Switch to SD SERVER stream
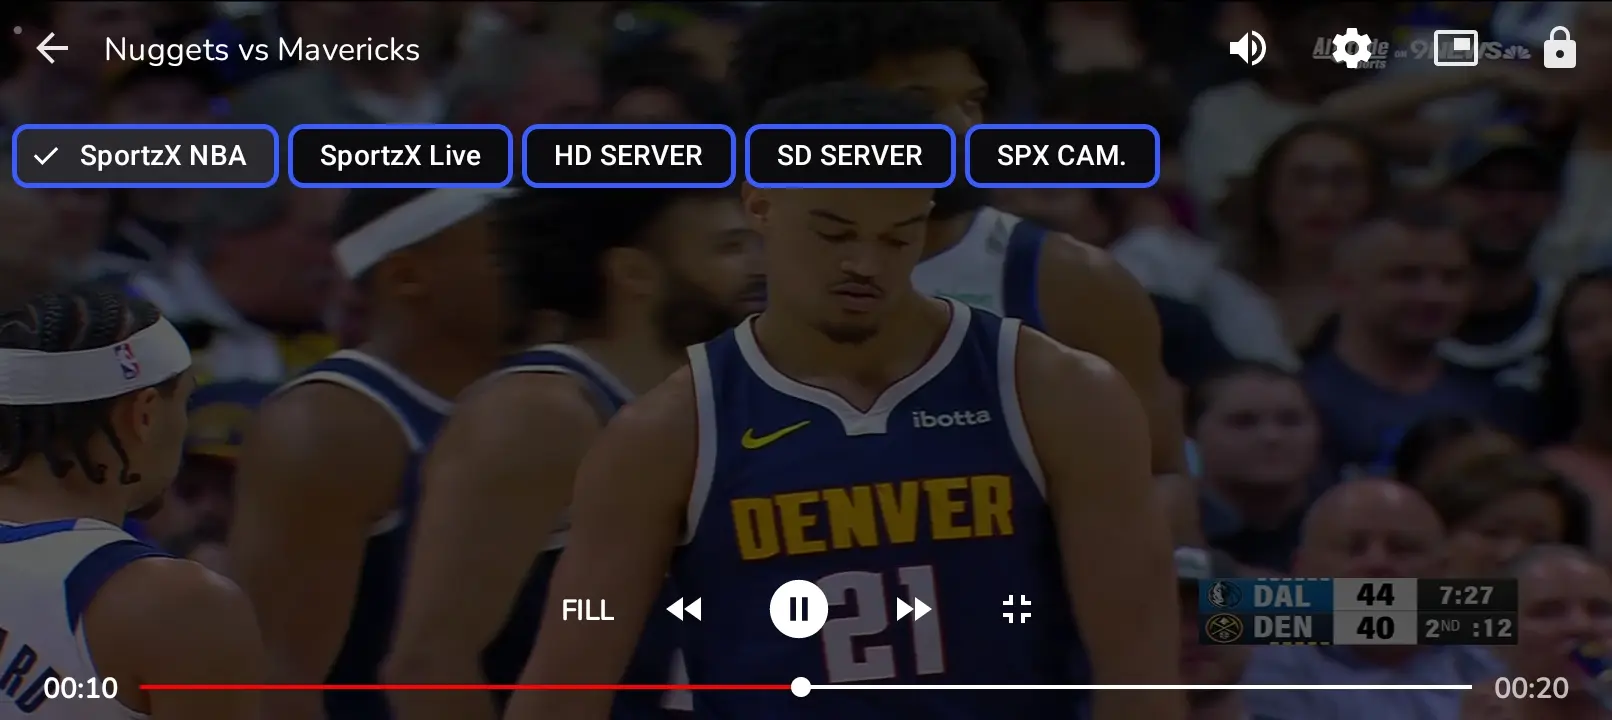This screenshot has width=1612, height=720. tap(850, 156)
